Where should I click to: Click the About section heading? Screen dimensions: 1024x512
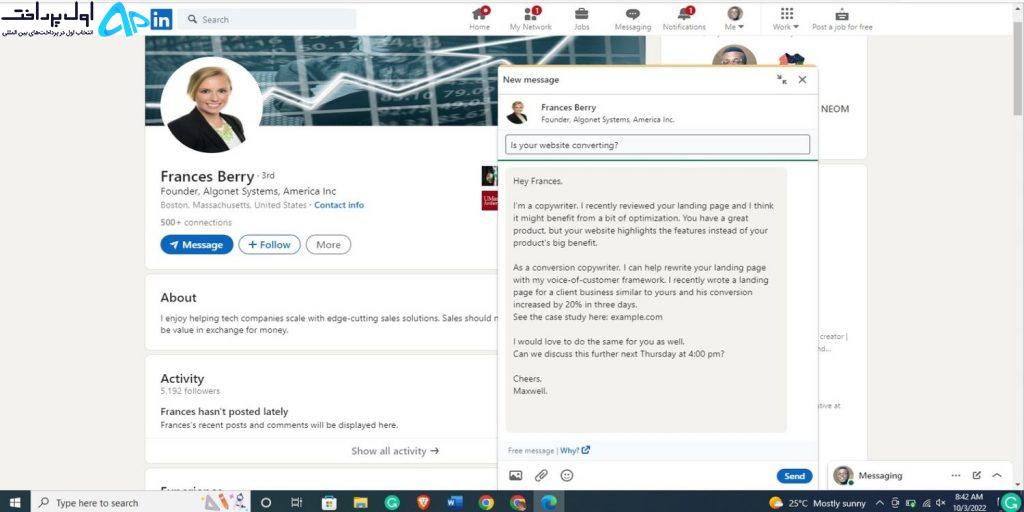[178, 298]
